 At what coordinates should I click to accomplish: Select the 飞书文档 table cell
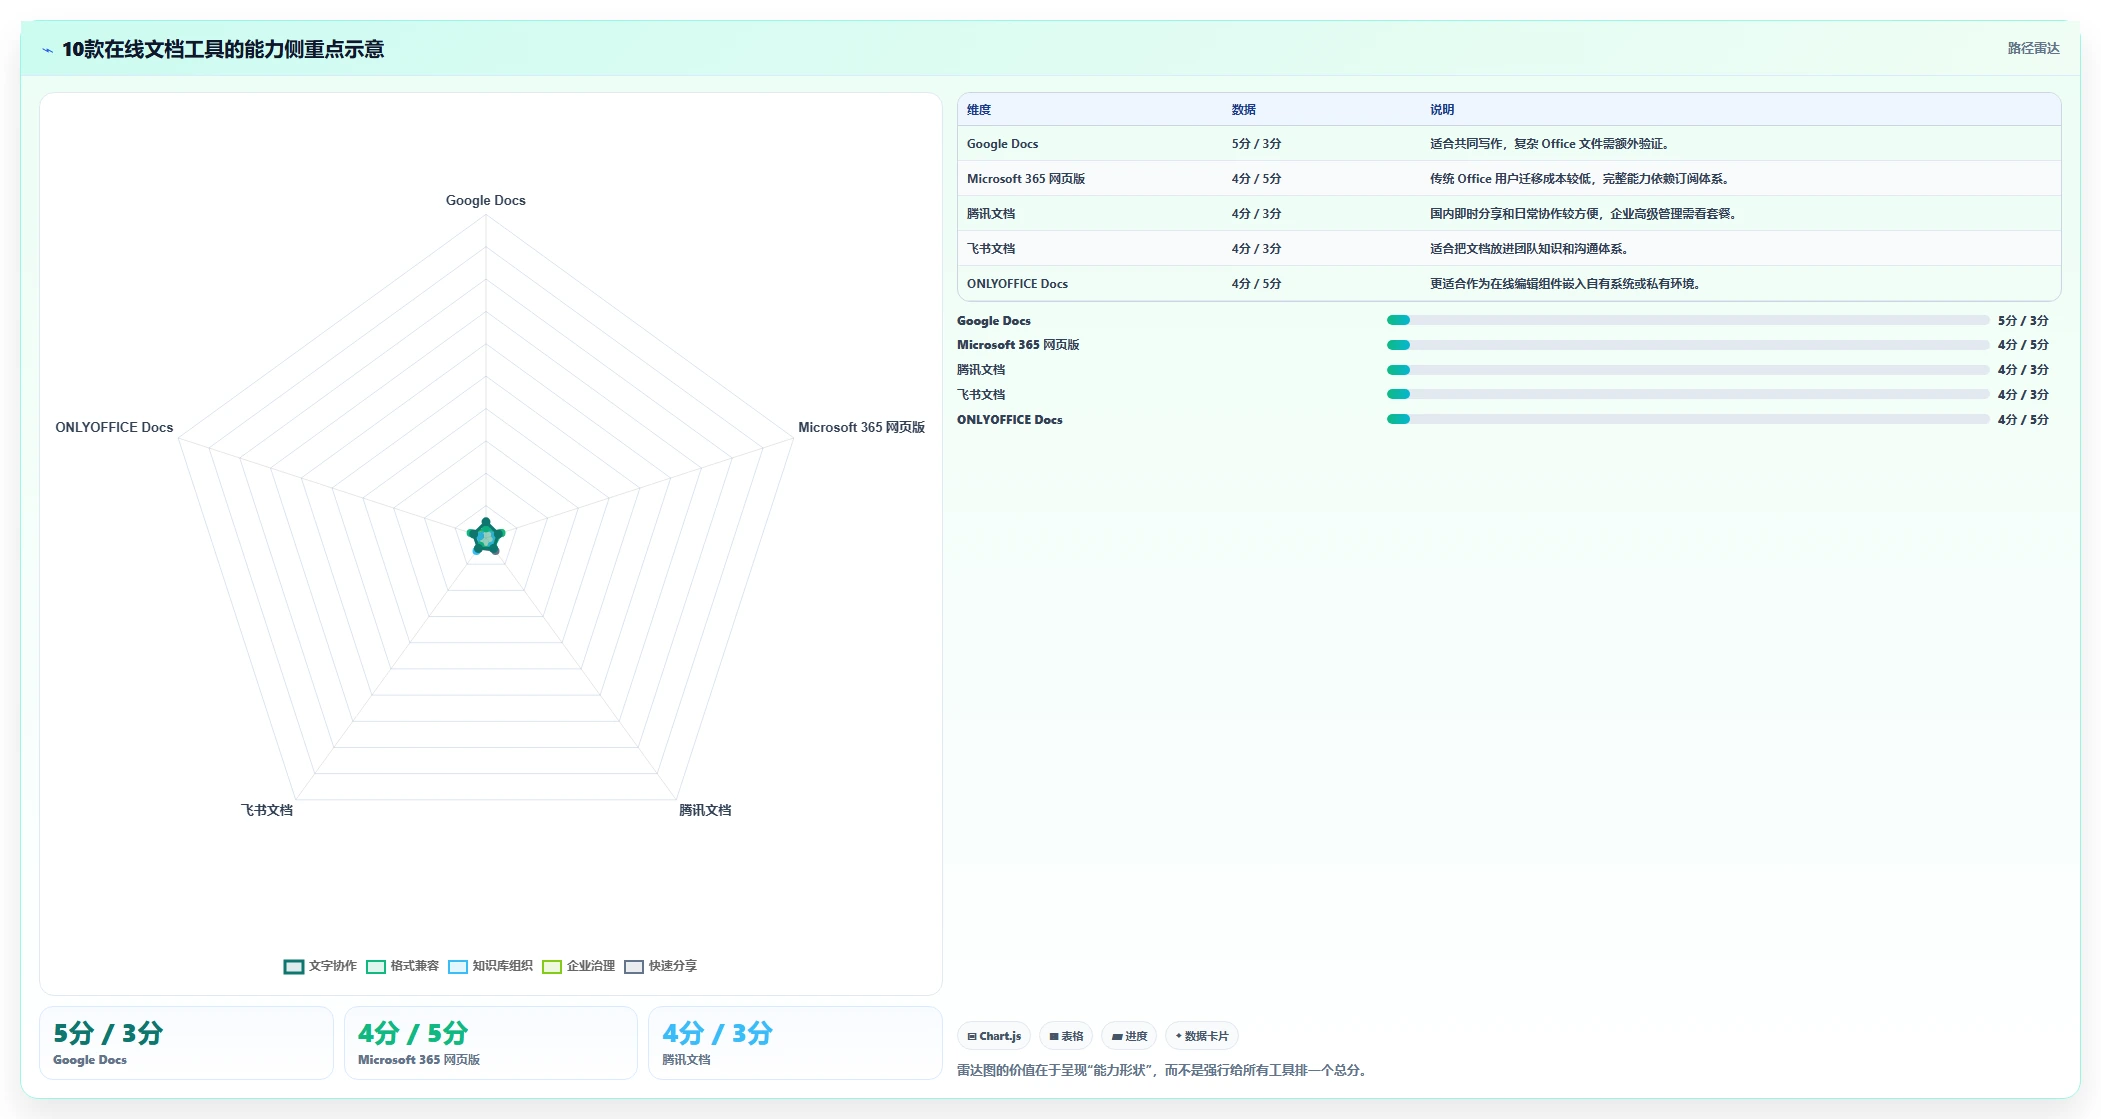tap(991, 249)
